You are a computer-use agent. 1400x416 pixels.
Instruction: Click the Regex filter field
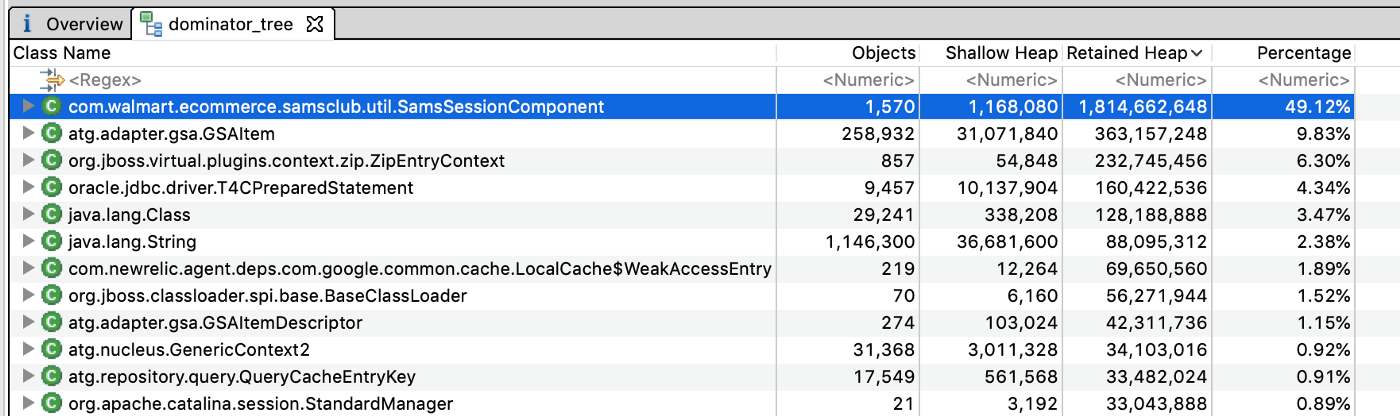[x=105, y=80]
